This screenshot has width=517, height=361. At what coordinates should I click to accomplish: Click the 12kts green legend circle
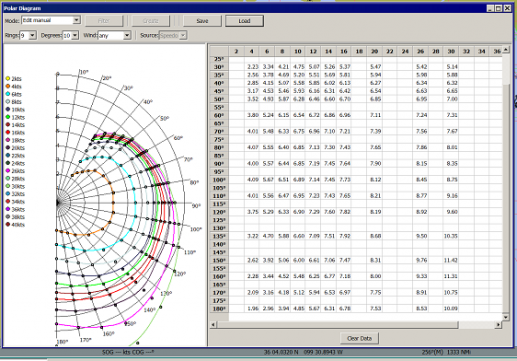(7, 117)
